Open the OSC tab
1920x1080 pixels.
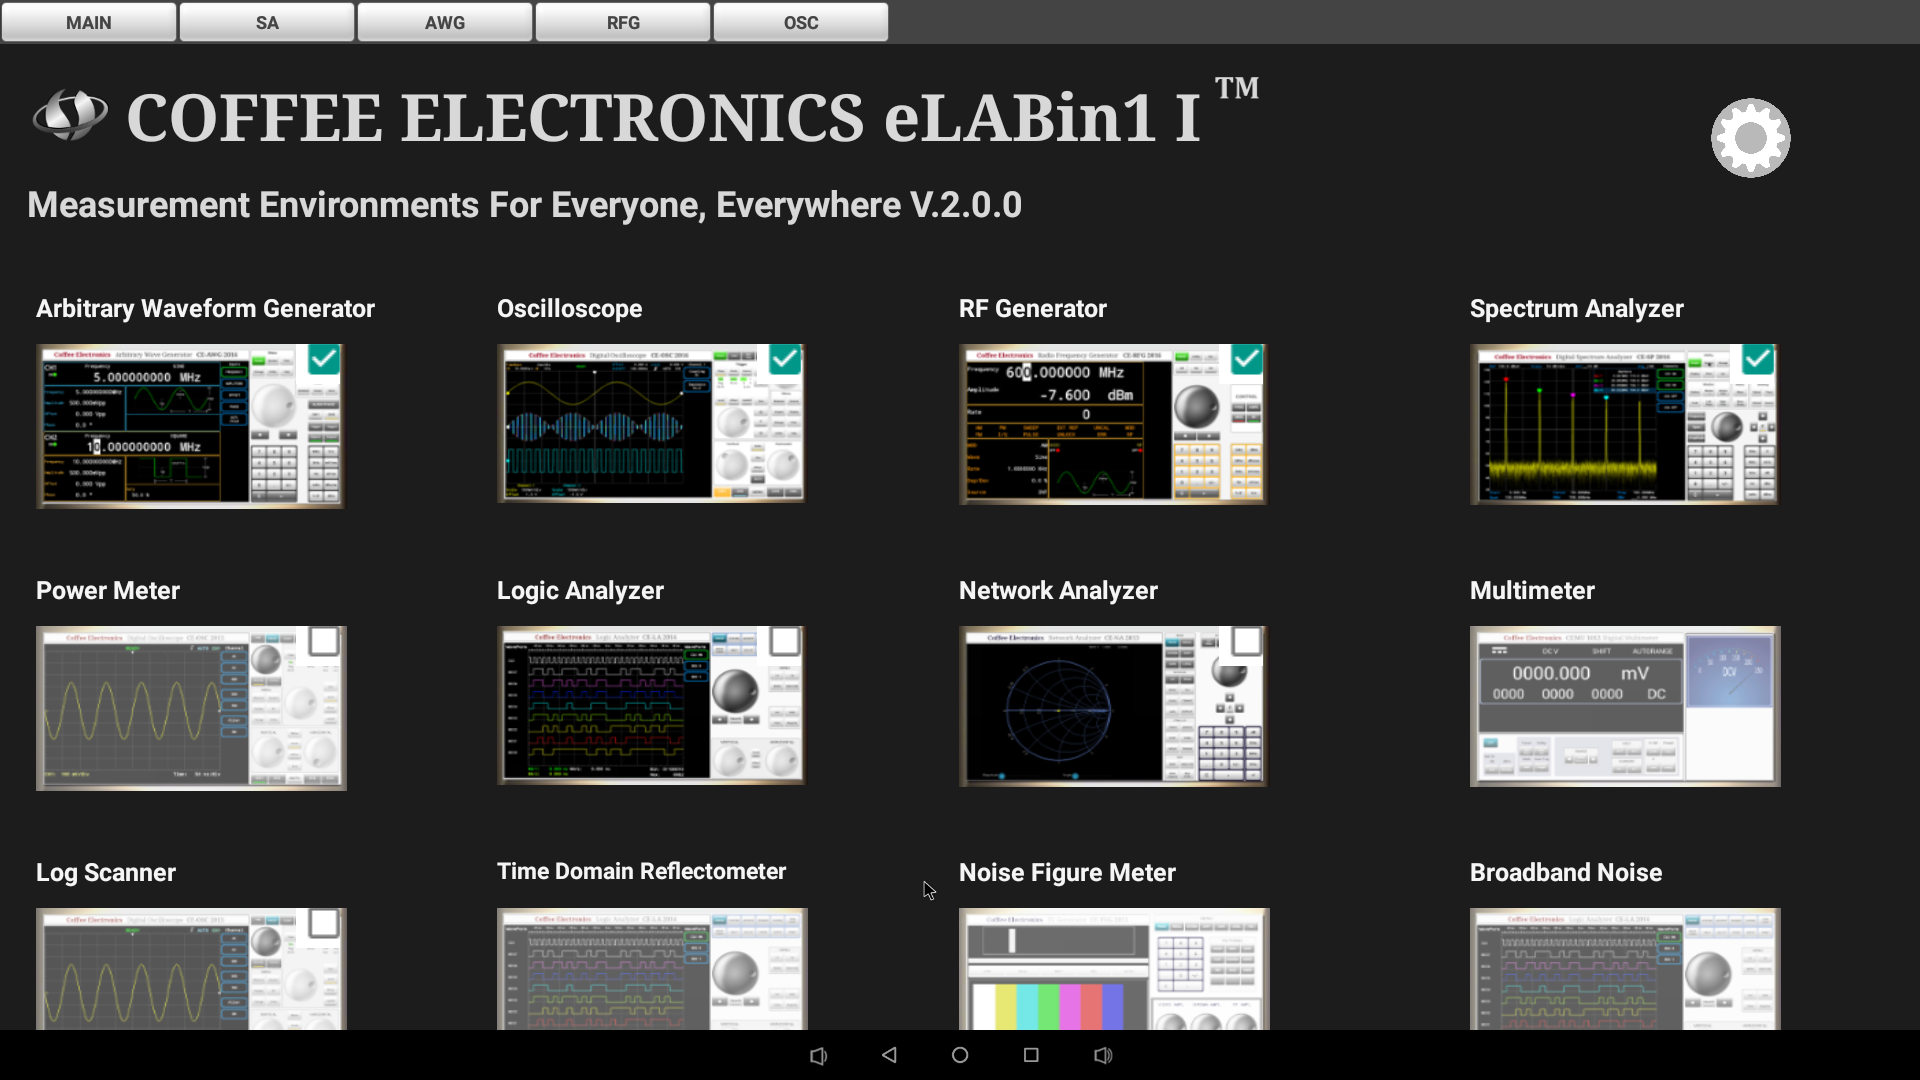click(800, 22)
